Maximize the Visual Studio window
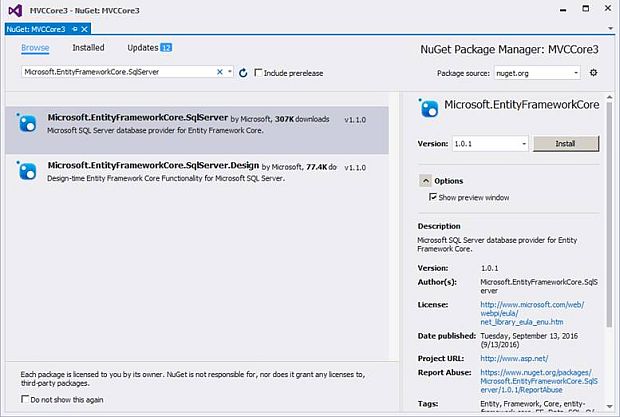This screenshot has height=417, width=620. pos(586,9)
